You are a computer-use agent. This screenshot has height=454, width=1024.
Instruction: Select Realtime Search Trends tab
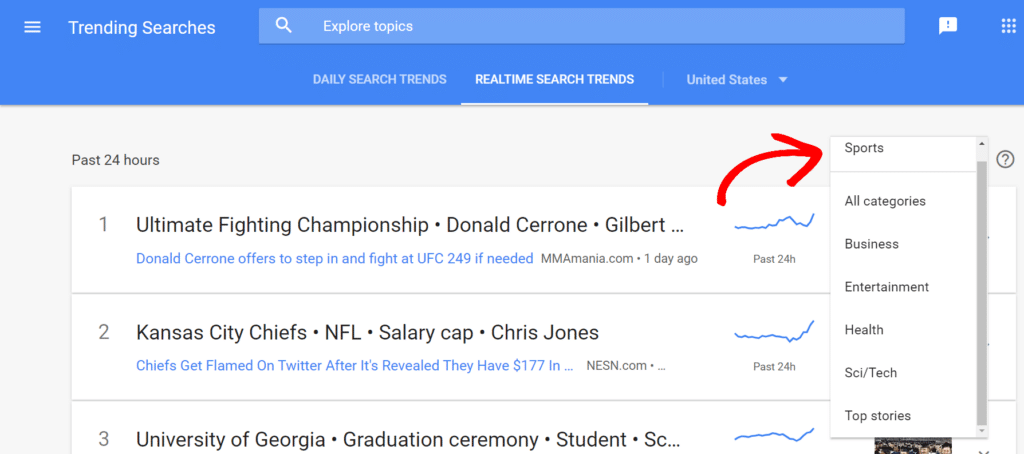(x=554, y=80)
